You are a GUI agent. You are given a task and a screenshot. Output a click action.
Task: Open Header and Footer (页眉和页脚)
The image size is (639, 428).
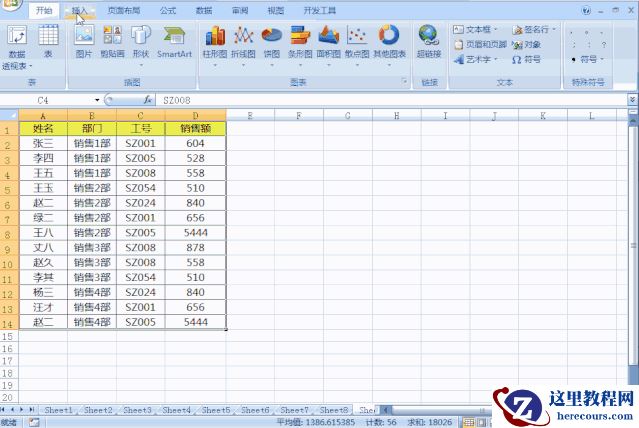pos(480,44)
